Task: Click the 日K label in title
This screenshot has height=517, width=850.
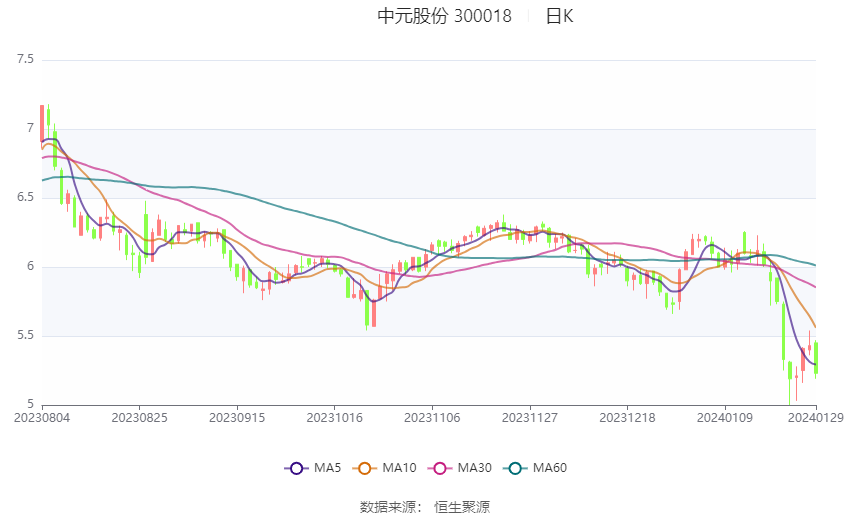Action: (559, 16)
